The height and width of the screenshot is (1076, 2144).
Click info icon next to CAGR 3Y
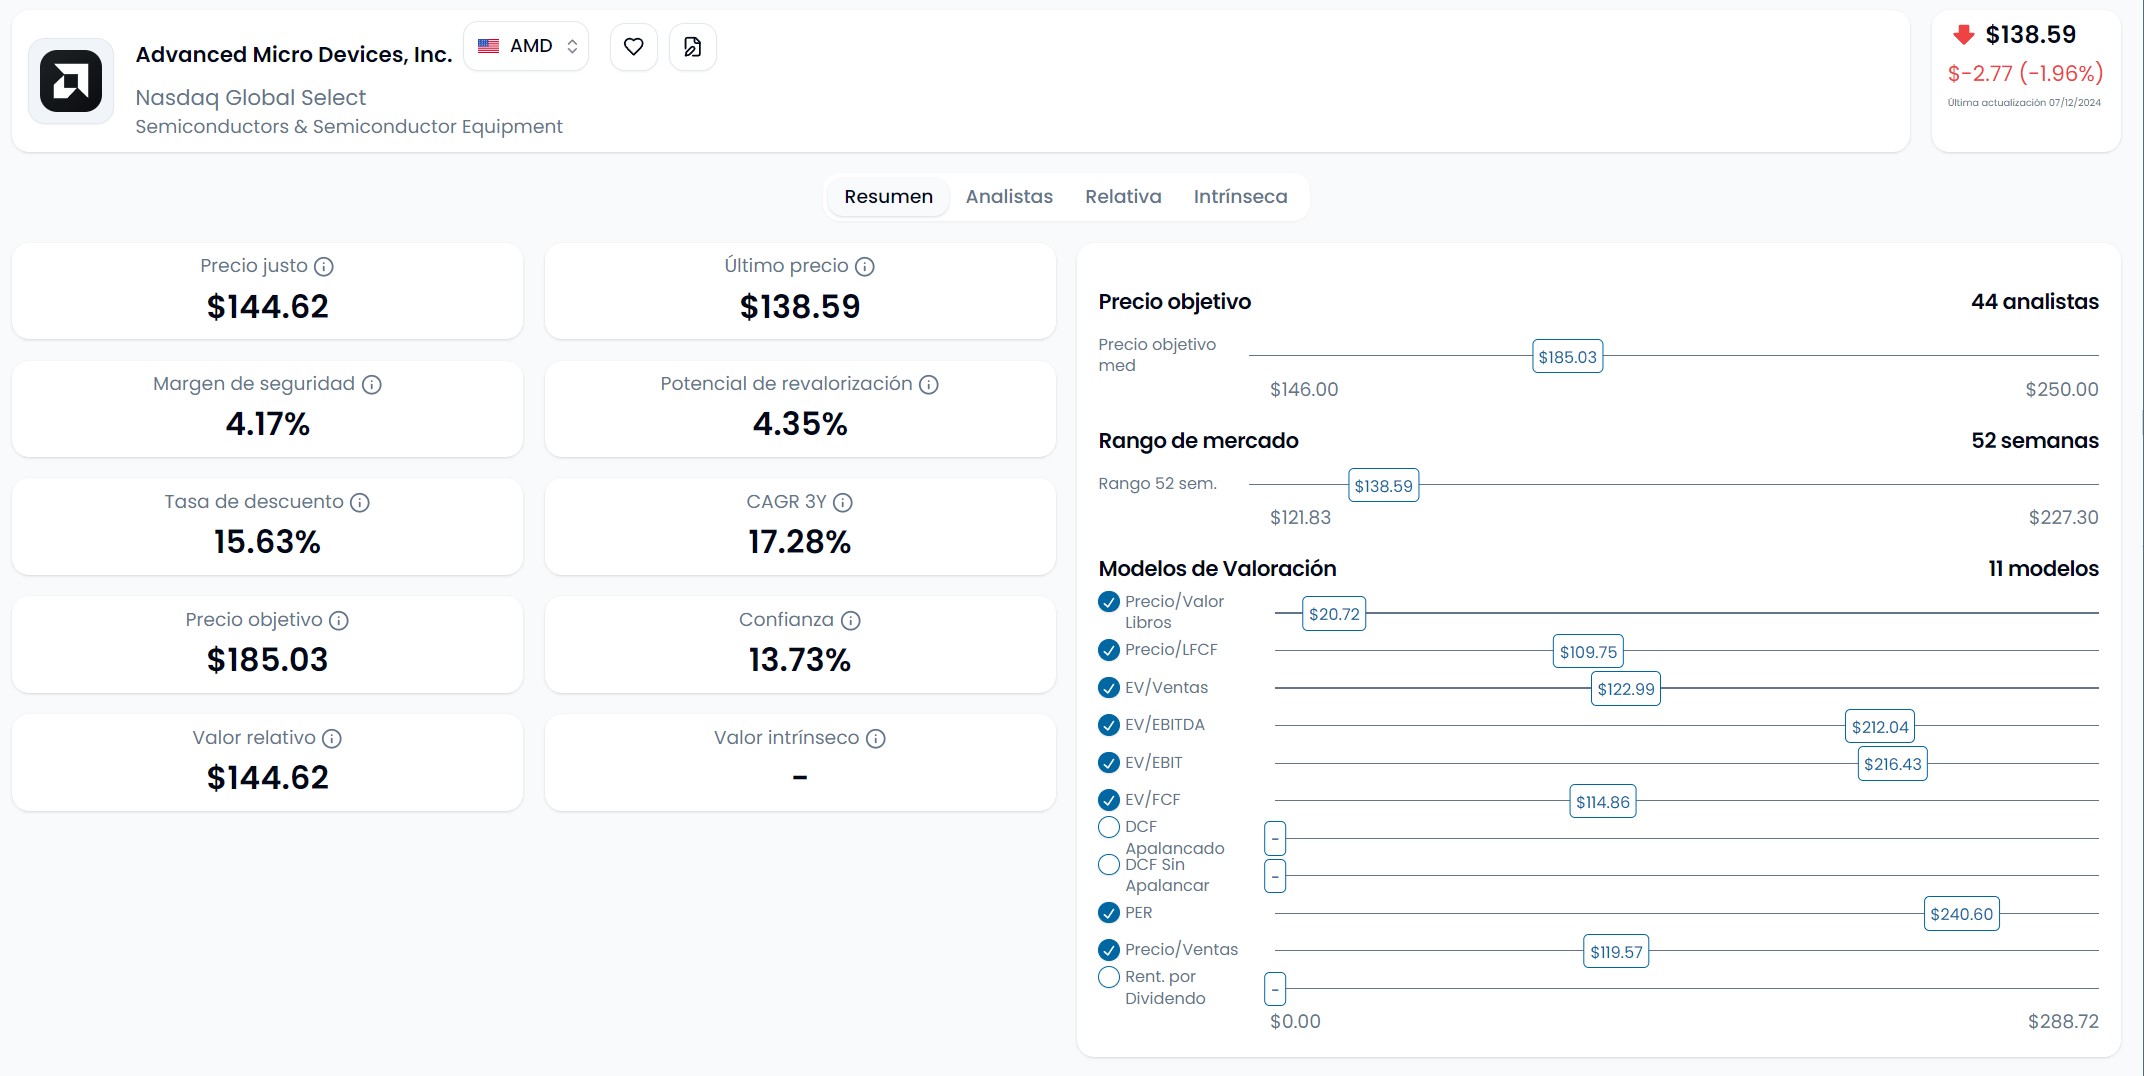[843, 503]
